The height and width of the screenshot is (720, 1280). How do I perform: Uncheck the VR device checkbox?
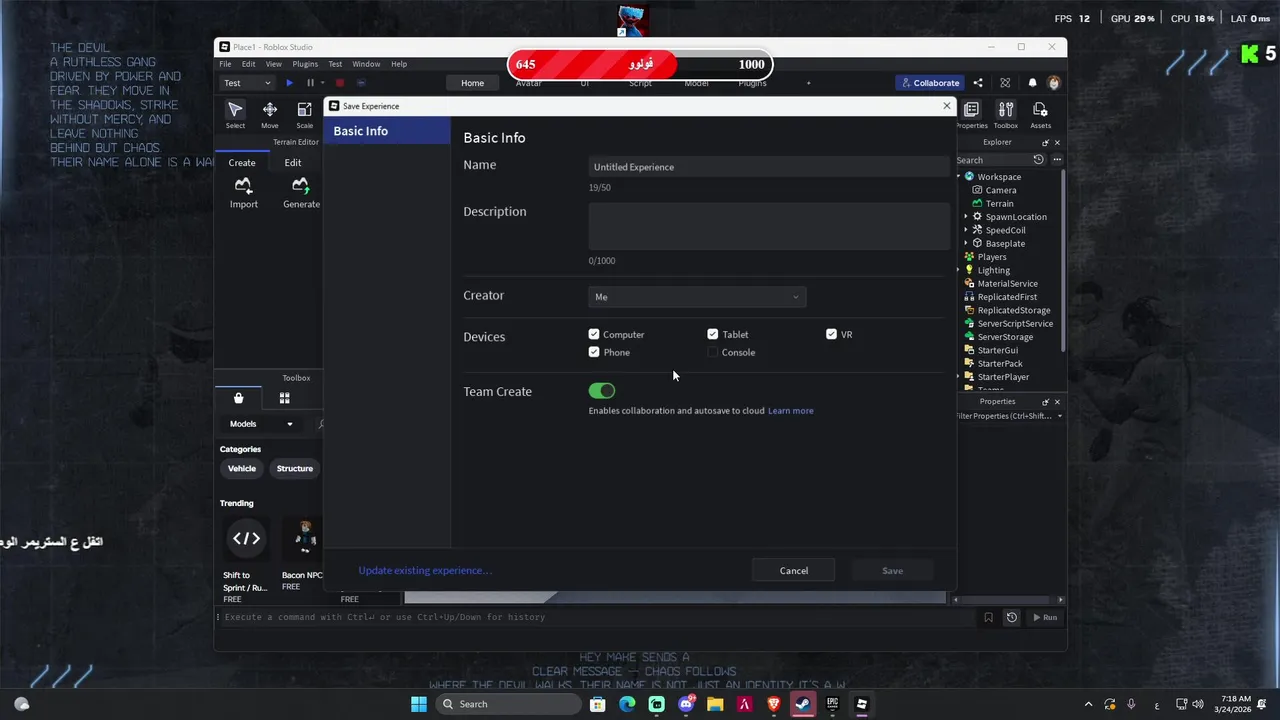point(831,334)
